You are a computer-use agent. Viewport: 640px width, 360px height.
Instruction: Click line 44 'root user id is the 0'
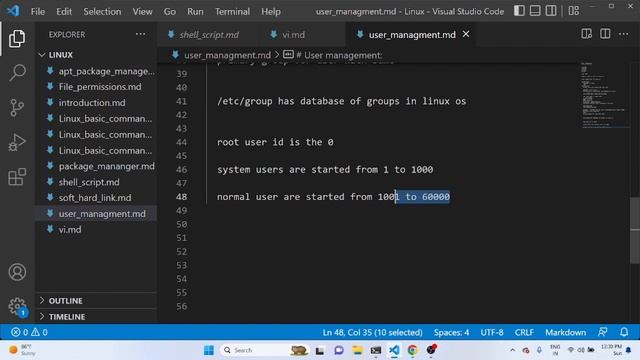click(x=275, y=142)
